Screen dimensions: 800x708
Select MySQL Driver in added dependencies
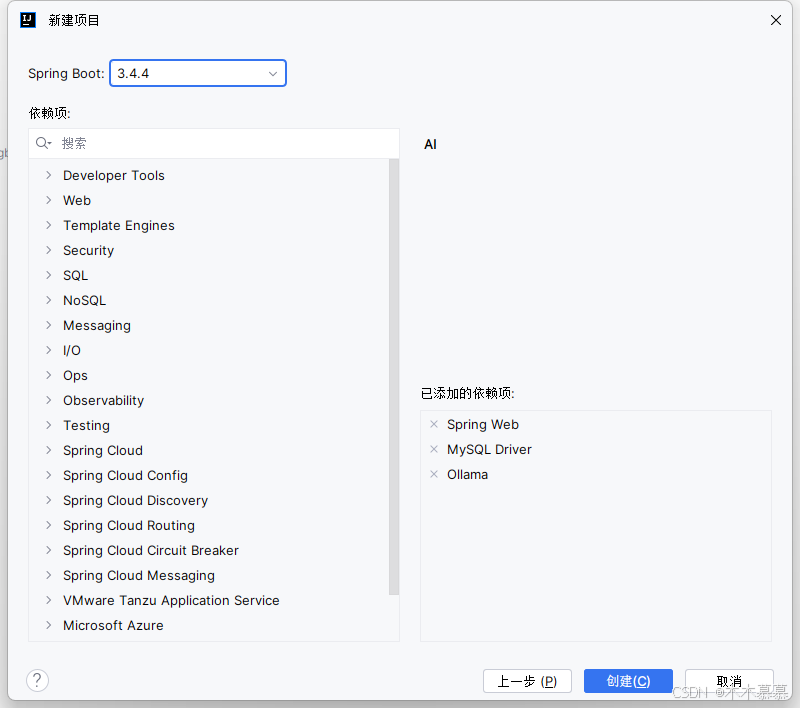pos(489,449)
